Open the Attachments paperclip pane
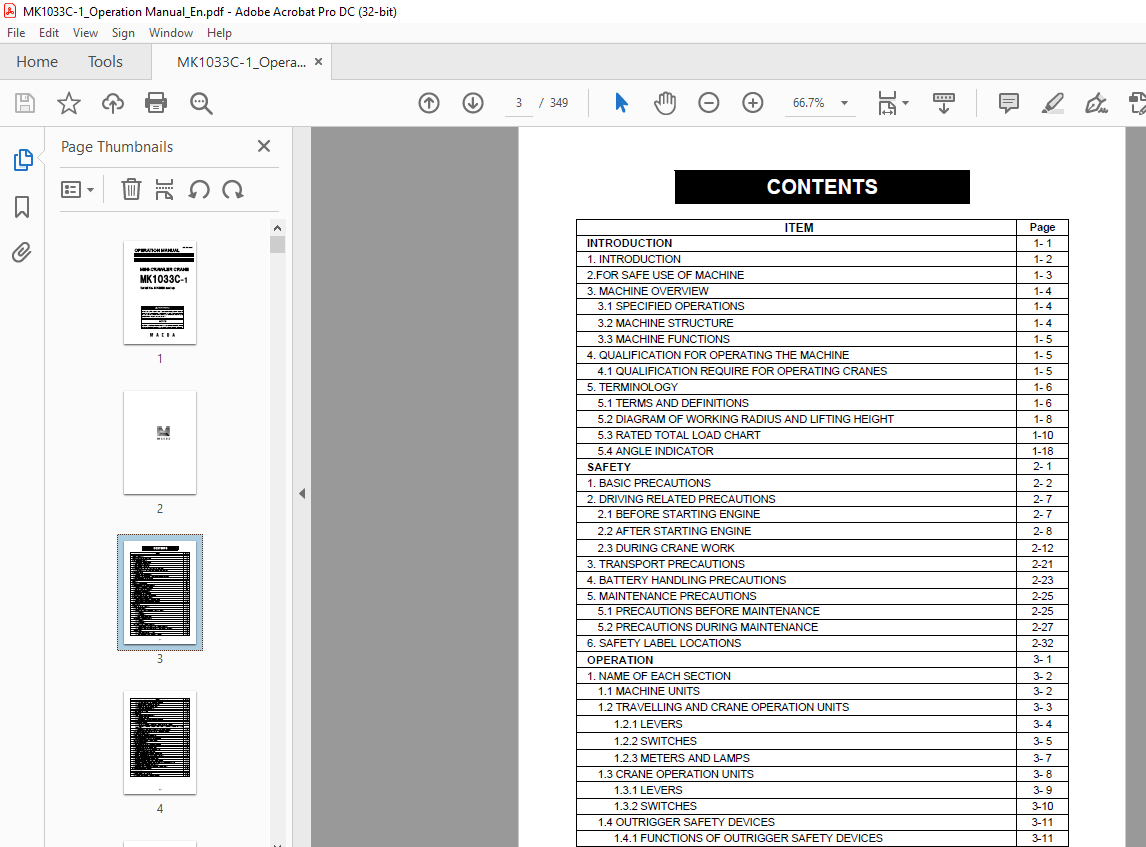This screenshot has width=1146, height=847. click(x=22, y=253)
